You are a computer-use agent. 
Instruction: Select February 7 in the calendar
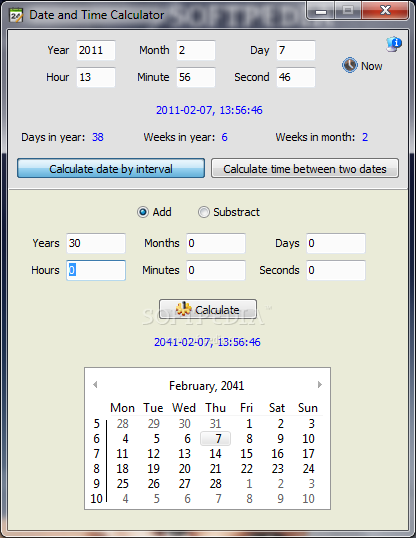(x=216, y=438)
